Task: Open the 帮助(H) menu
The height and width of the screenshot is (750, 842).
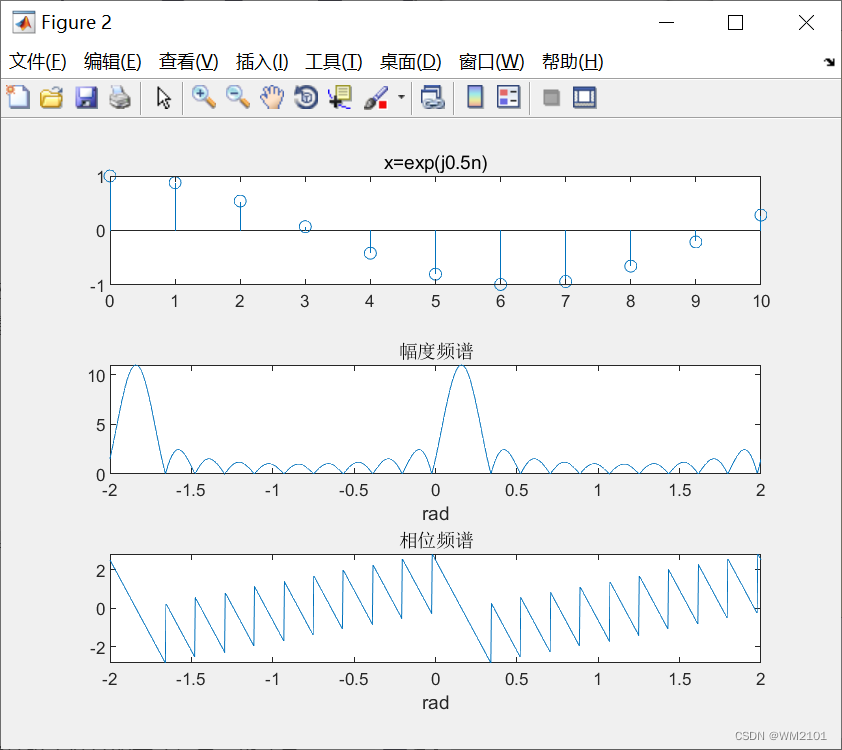Action: coord(572,62)
